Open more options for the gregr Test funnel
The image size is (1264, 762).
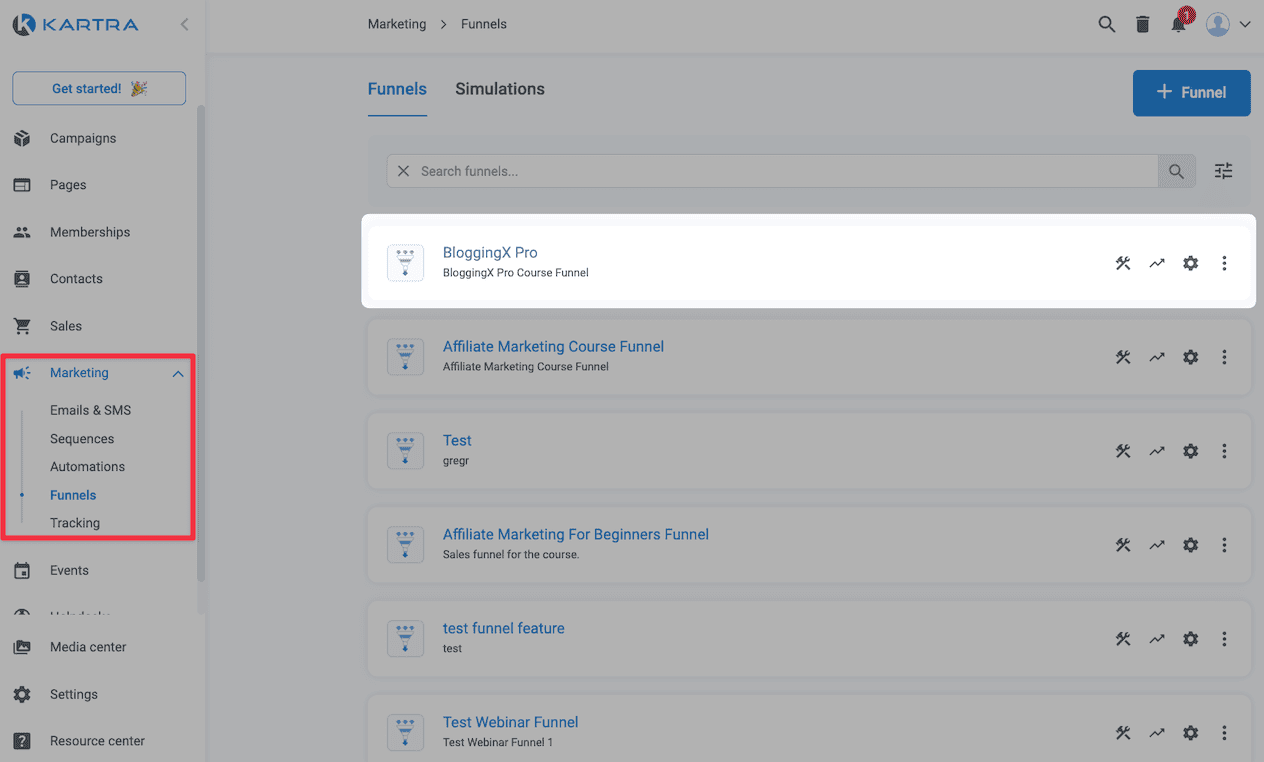click(x=1224, y=451)
